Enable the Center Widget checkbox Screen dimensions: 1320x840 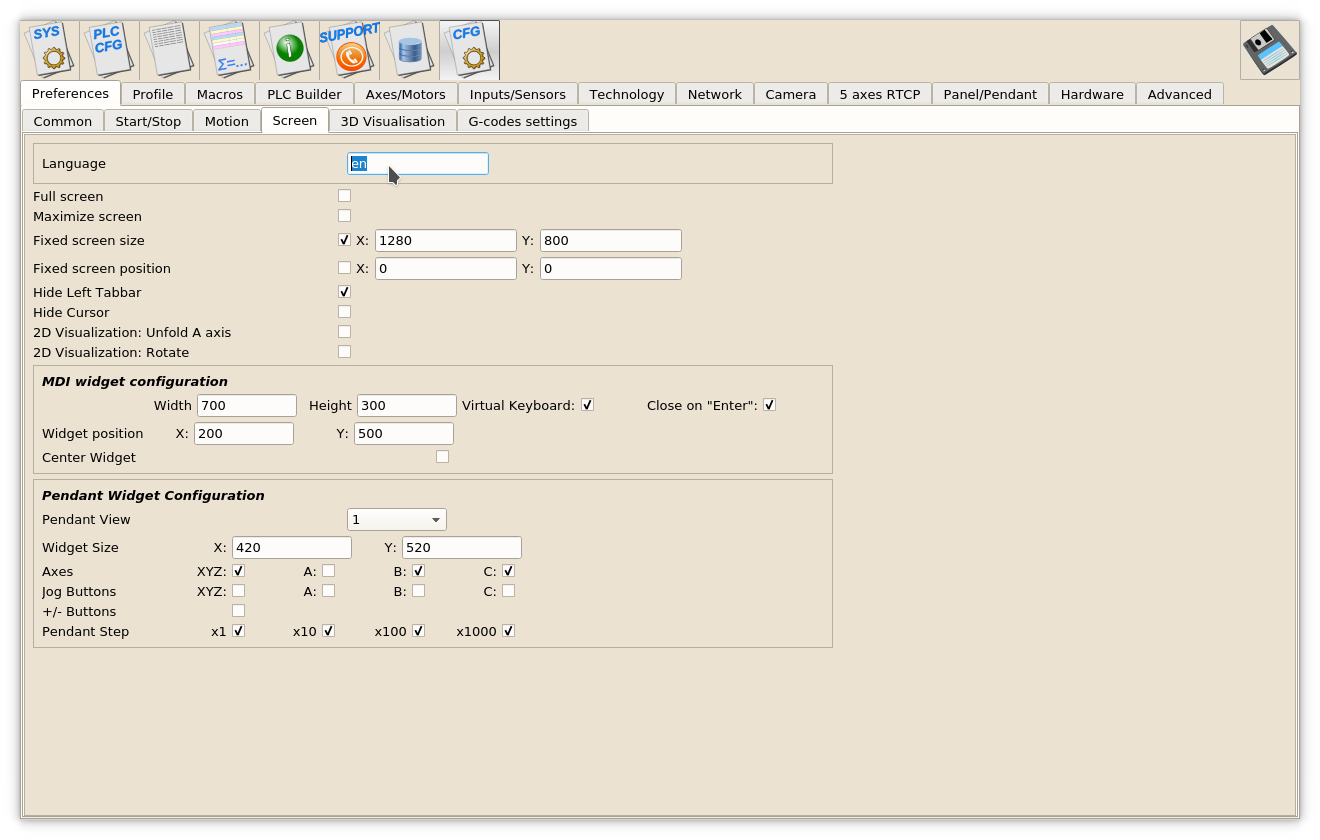(442, 457)
